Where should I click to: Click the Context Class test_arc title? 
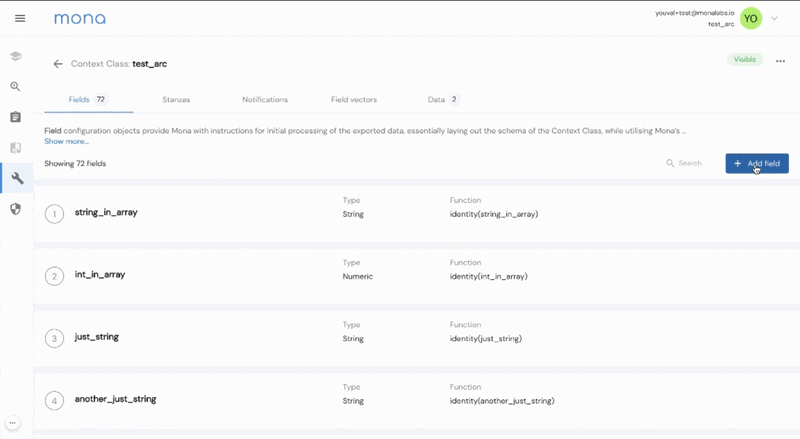coord(119,64)
